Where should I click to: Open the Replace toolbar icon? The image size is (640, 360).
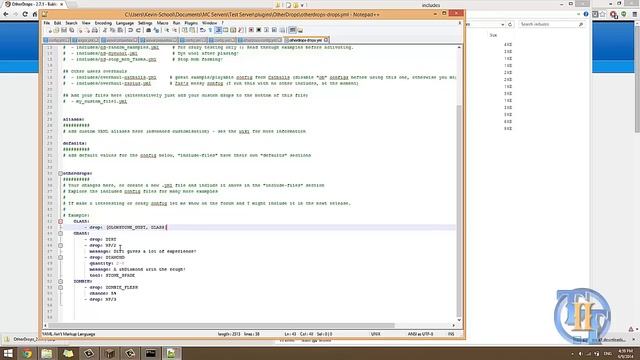(x=157, y=30)
